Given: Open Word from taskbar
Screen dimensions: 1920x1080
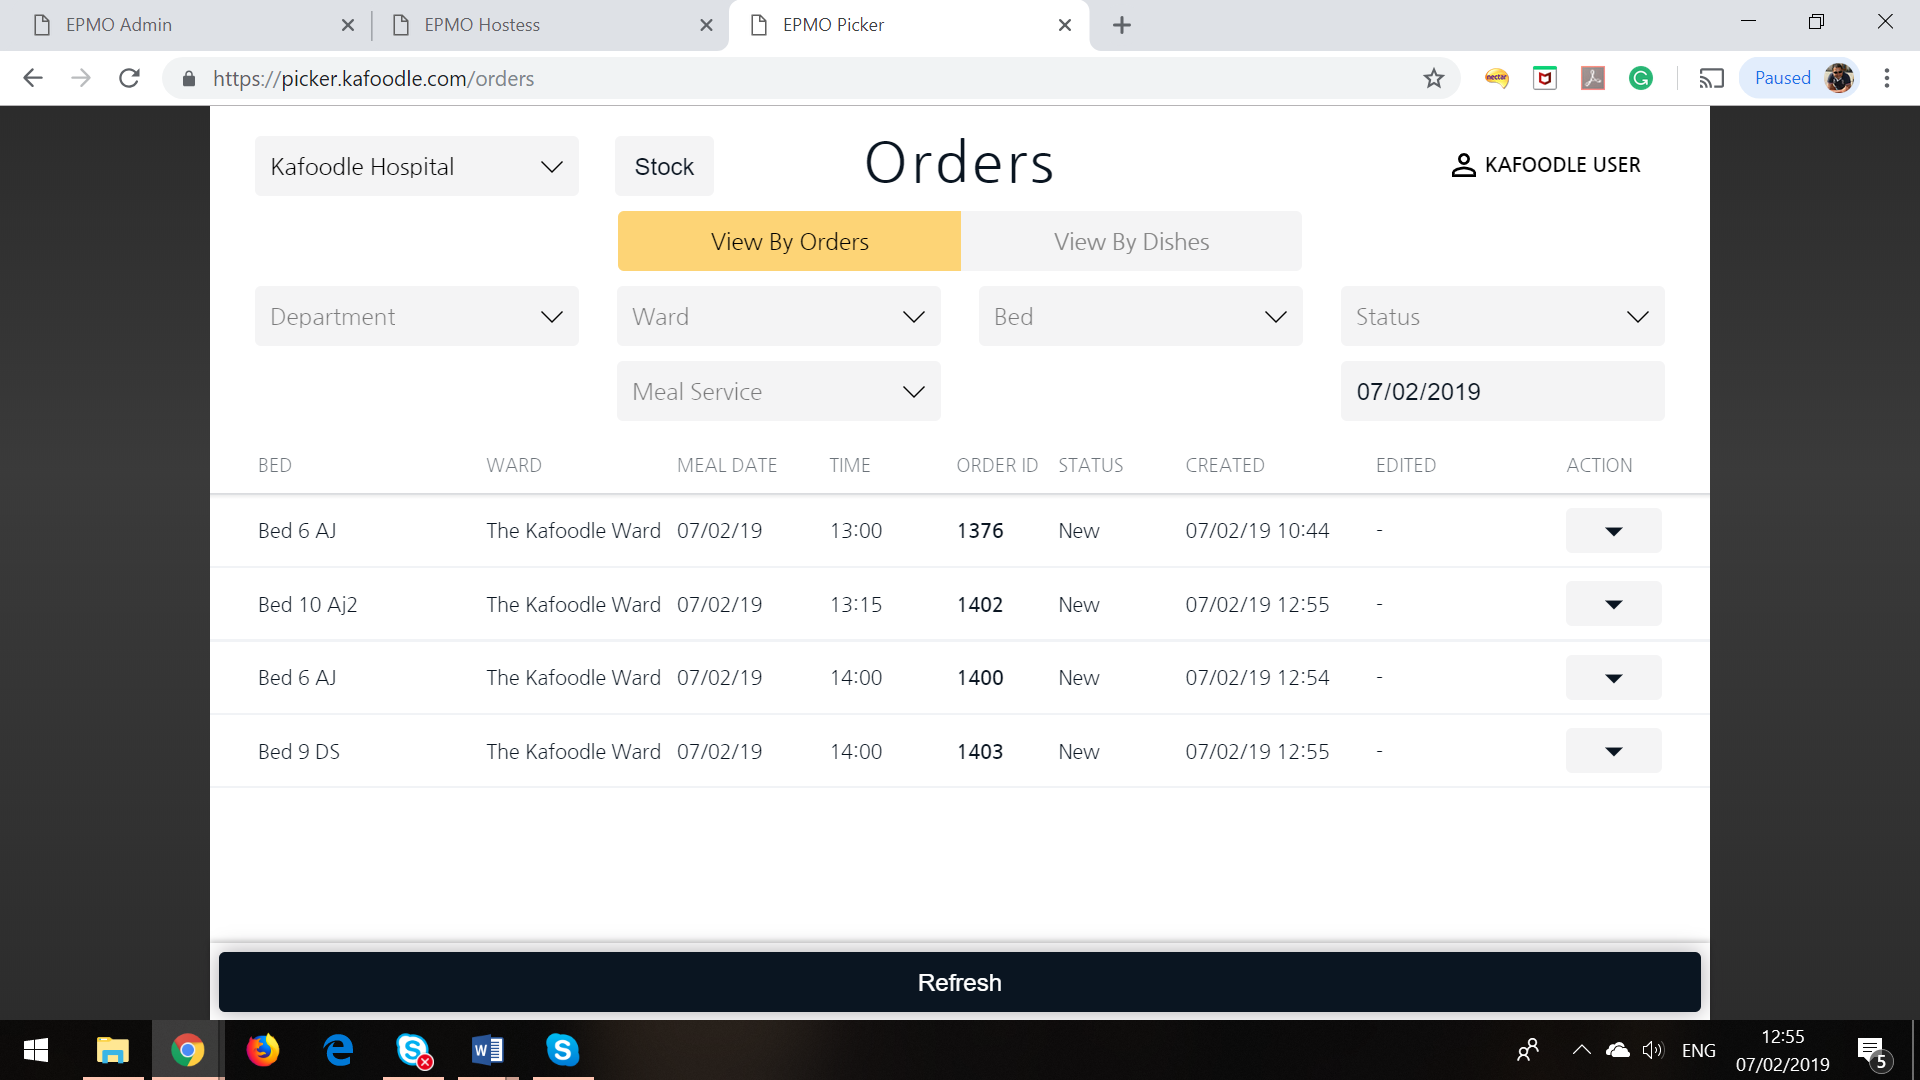Looking at the screenshot, I should 488,1050.
